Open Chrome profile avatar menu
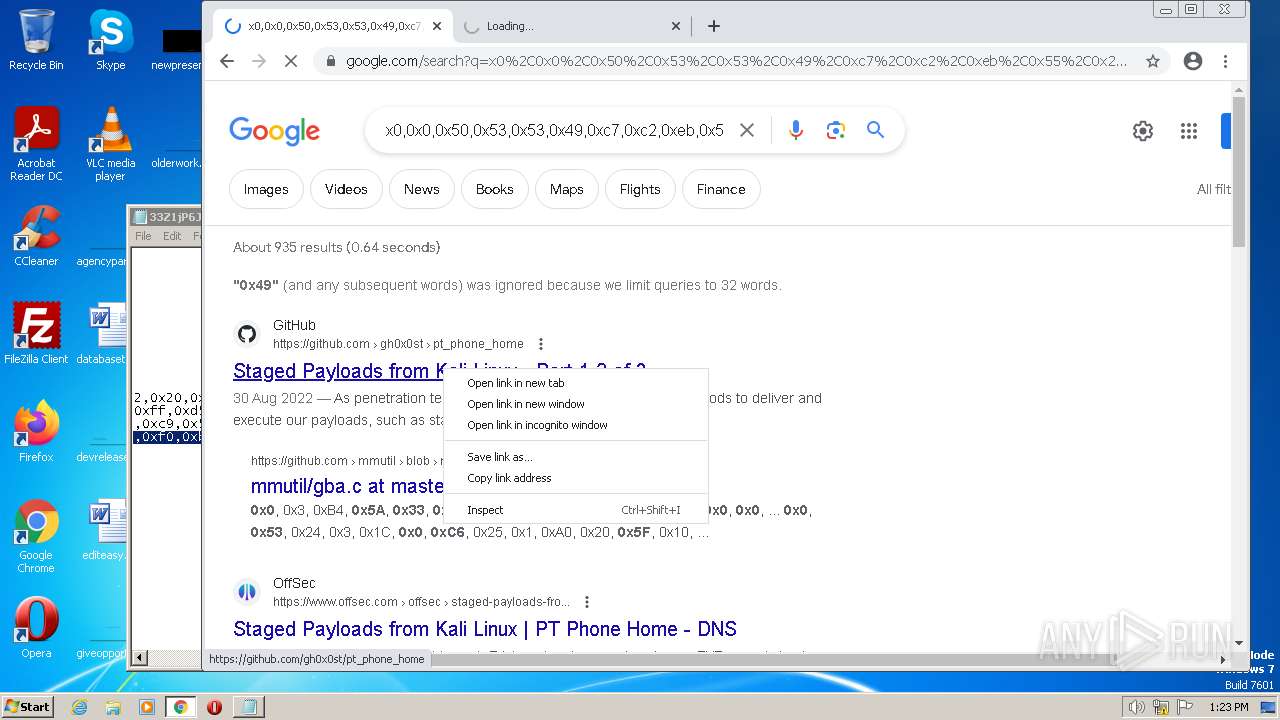The height and width of the screenshot is (720, 1280). pos(1192,61)
